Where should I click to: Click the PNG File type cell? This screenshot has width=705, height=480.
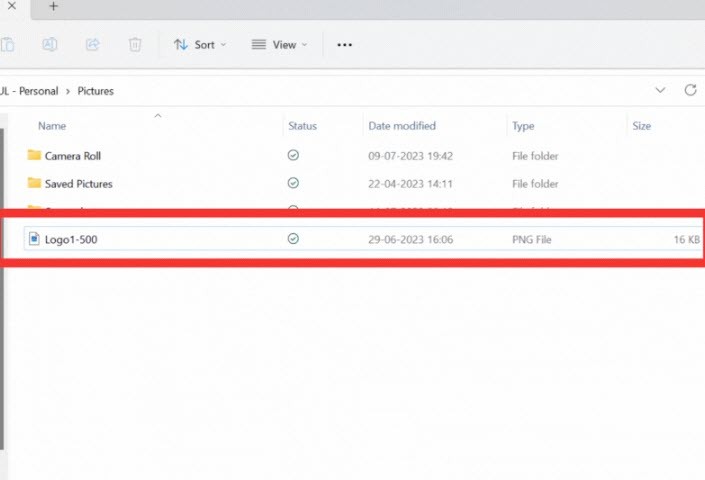[531, 240]
